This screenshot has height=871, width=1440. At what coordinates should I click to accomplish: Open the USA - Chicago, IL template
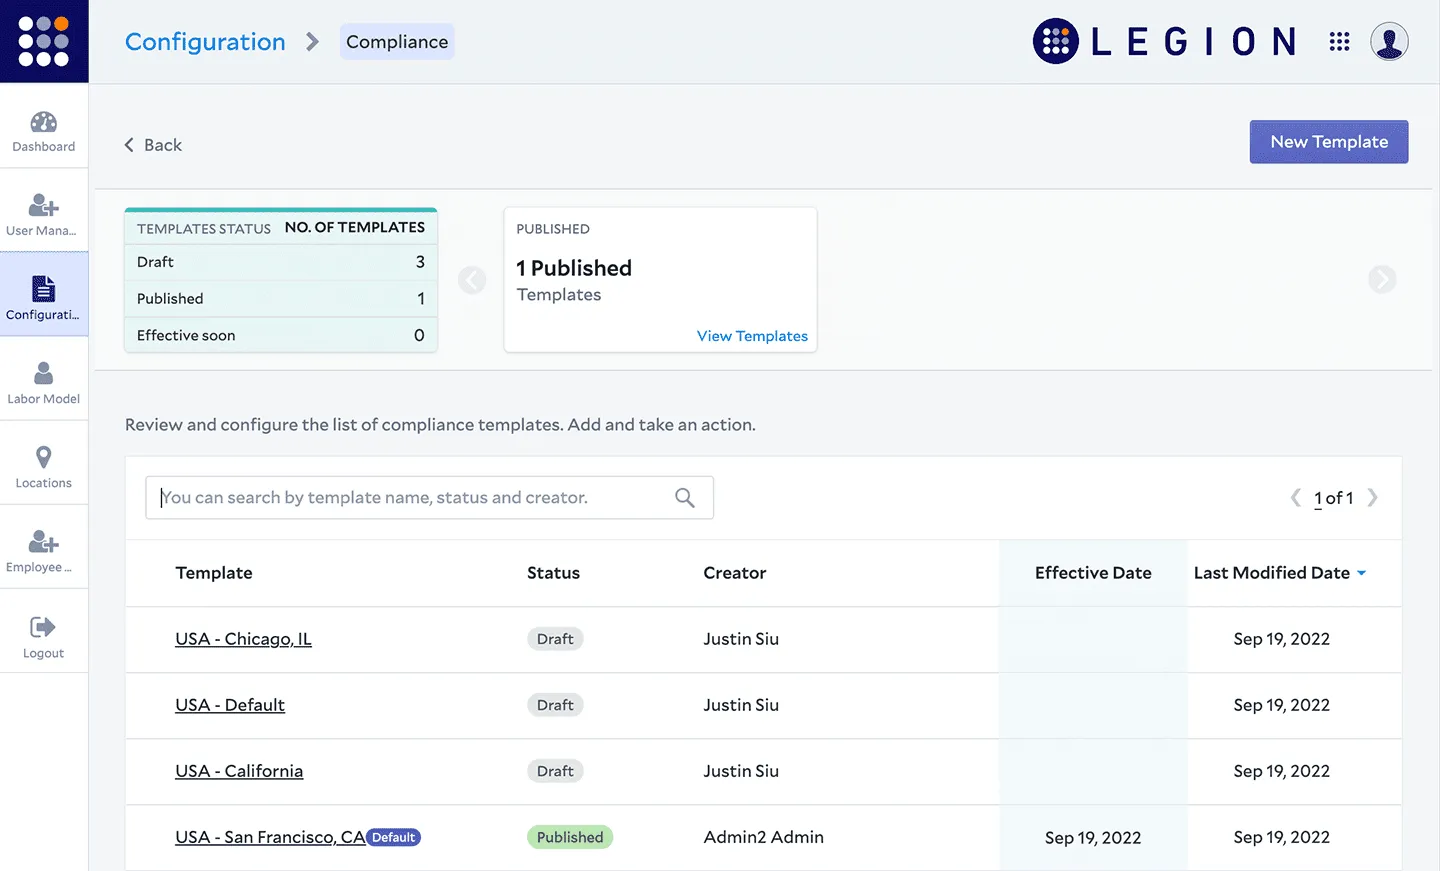(x=243, y=639)
